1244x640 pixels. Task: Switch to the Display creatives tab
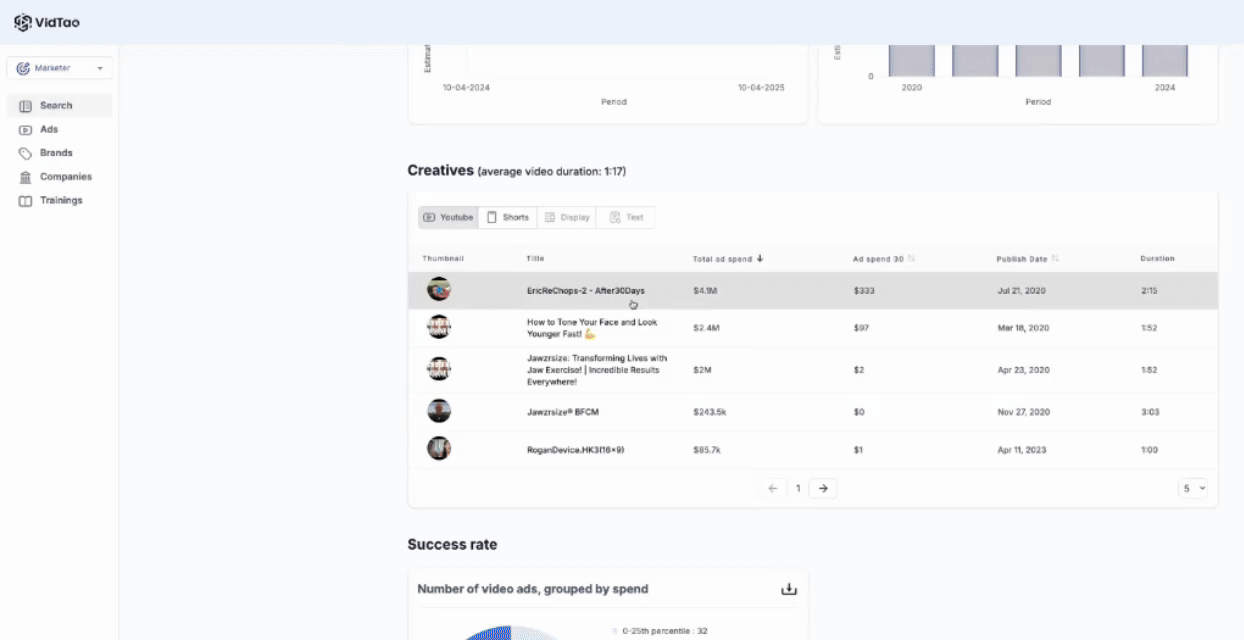click(x=566, y=217)
